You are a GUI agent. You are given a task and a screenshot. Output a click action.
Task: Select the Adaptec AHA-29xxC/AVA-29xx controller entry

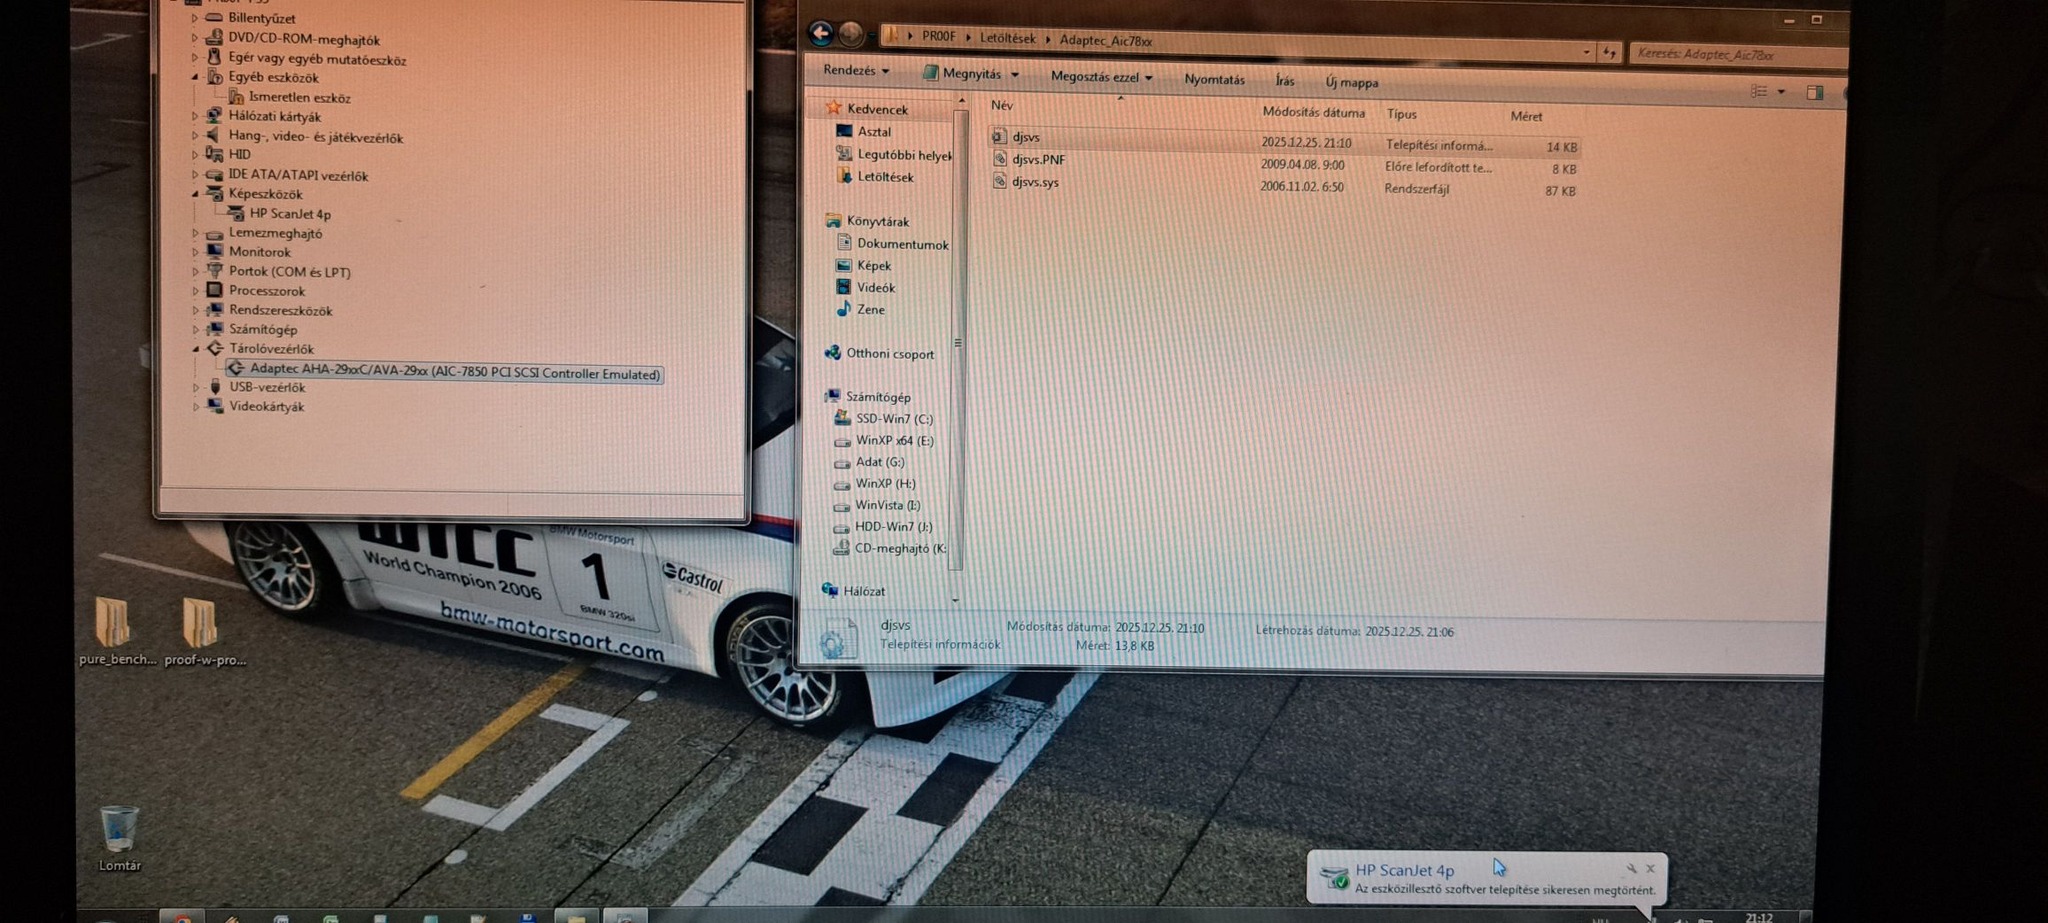pos(443,371)
